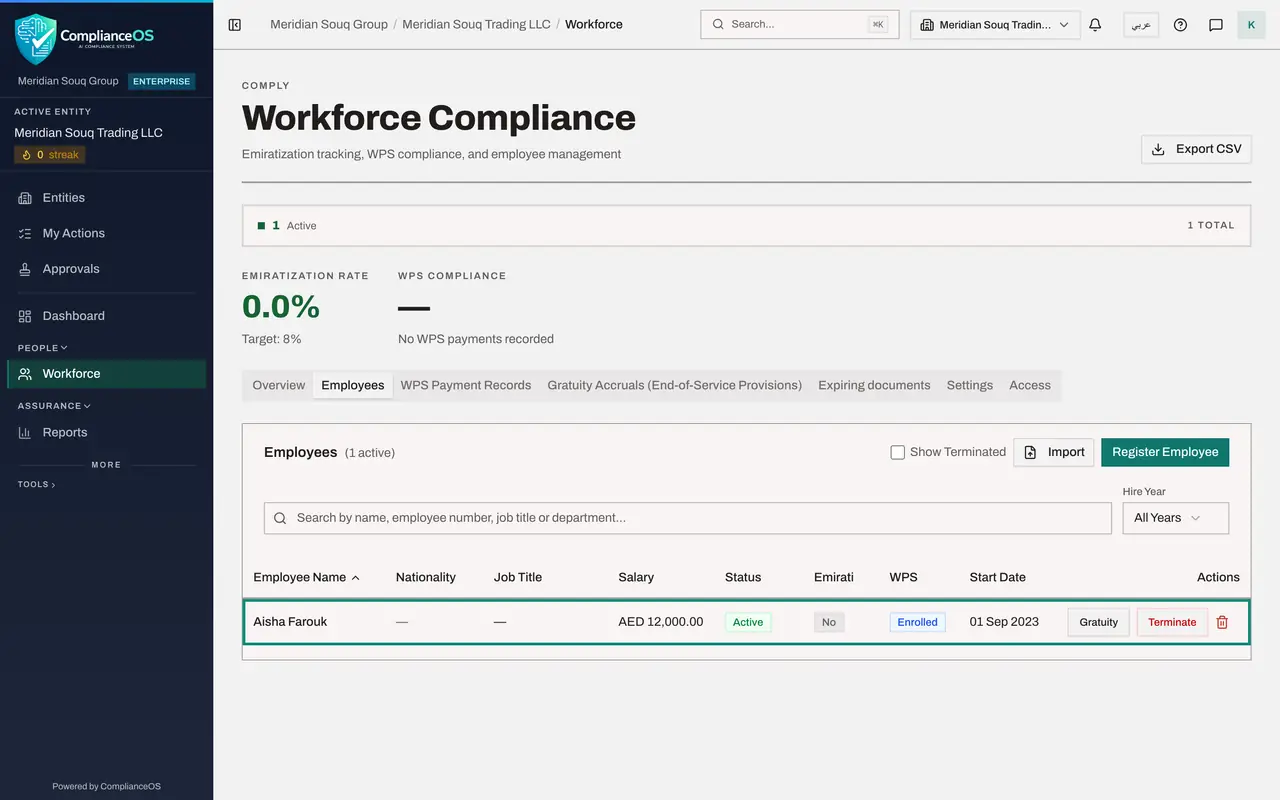1280x800 pixels.
Task: Click the My Actions checklist icon
Action: (x=25, y=233)
